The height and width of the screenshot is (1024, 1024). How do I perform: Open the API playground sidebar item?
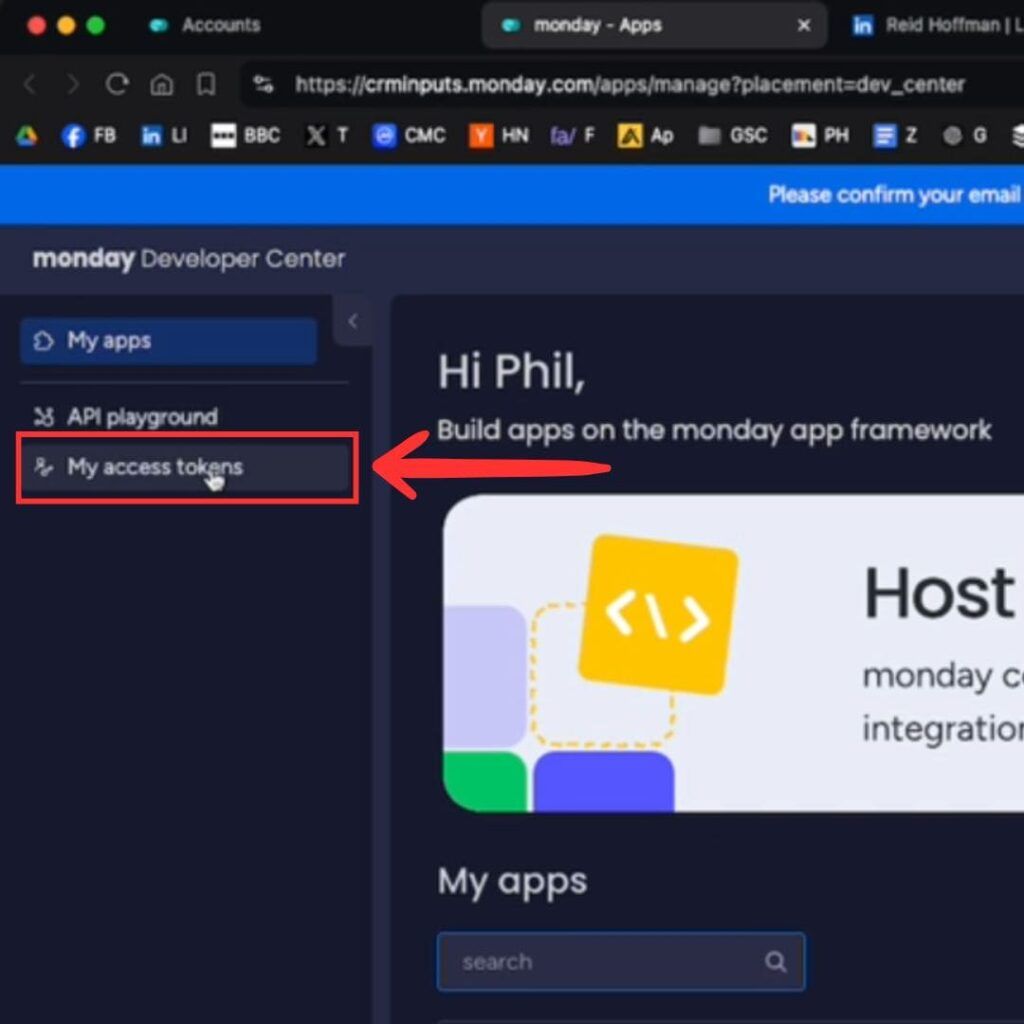pos(142,417)
